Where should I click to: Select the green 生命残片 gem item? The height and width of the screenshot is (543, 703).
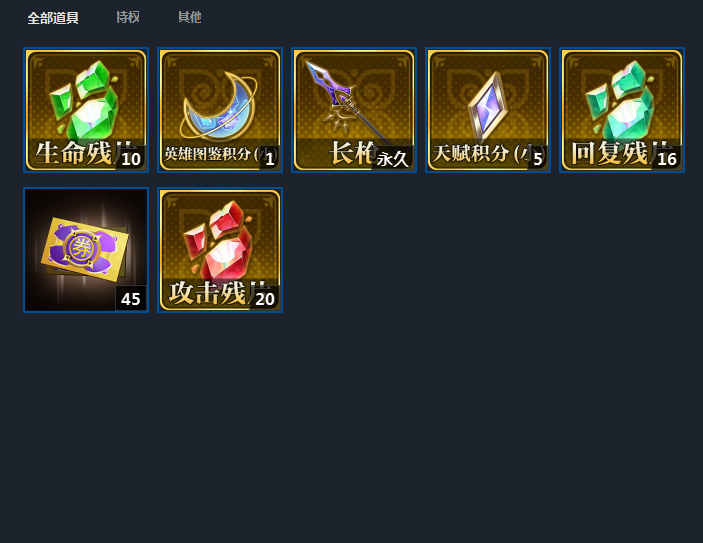[86, 110]
